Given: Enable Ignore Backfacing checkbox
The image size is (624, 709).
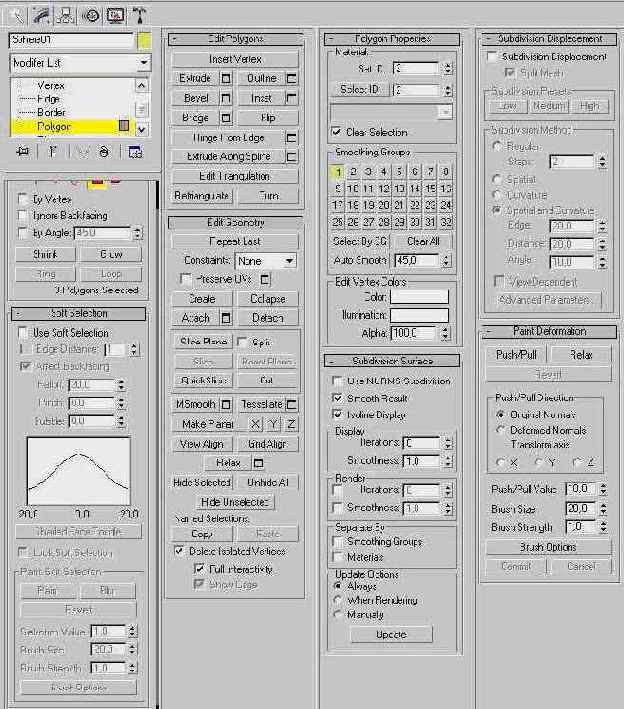Looking at the screenshot, I should 24,215.
